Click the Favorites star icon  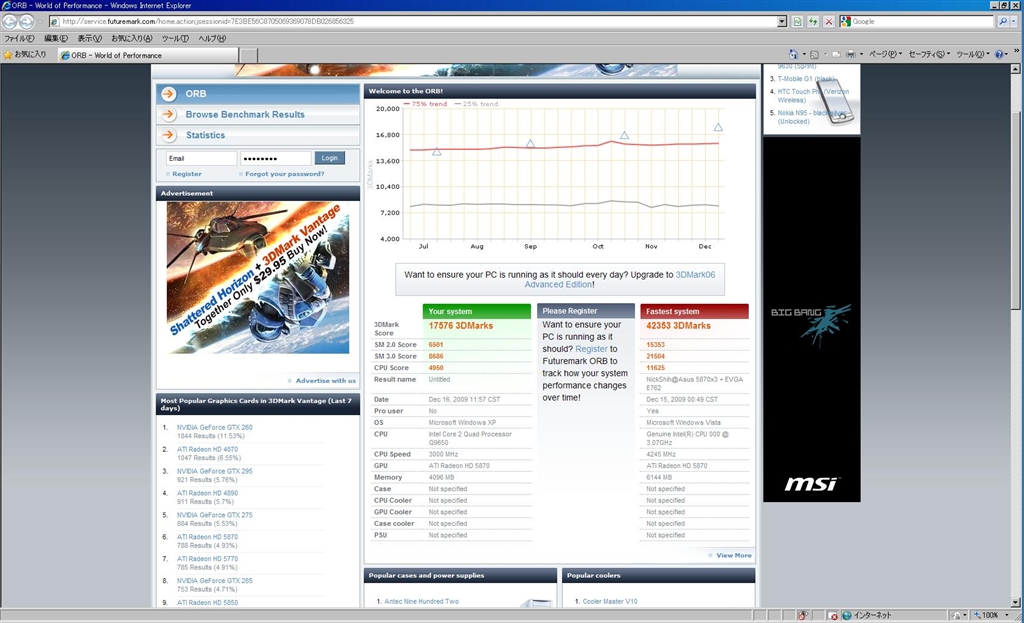tap(8, 55)
